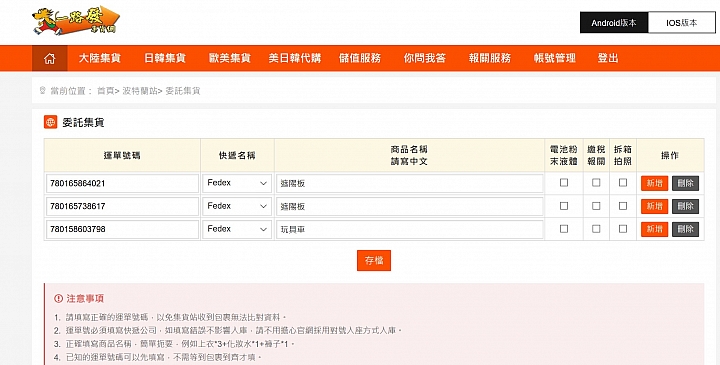Toggle 繳稅報關 checkbox for row 780158603798
Viewport: 720px width, 365px height.
(x=596, y=229)
